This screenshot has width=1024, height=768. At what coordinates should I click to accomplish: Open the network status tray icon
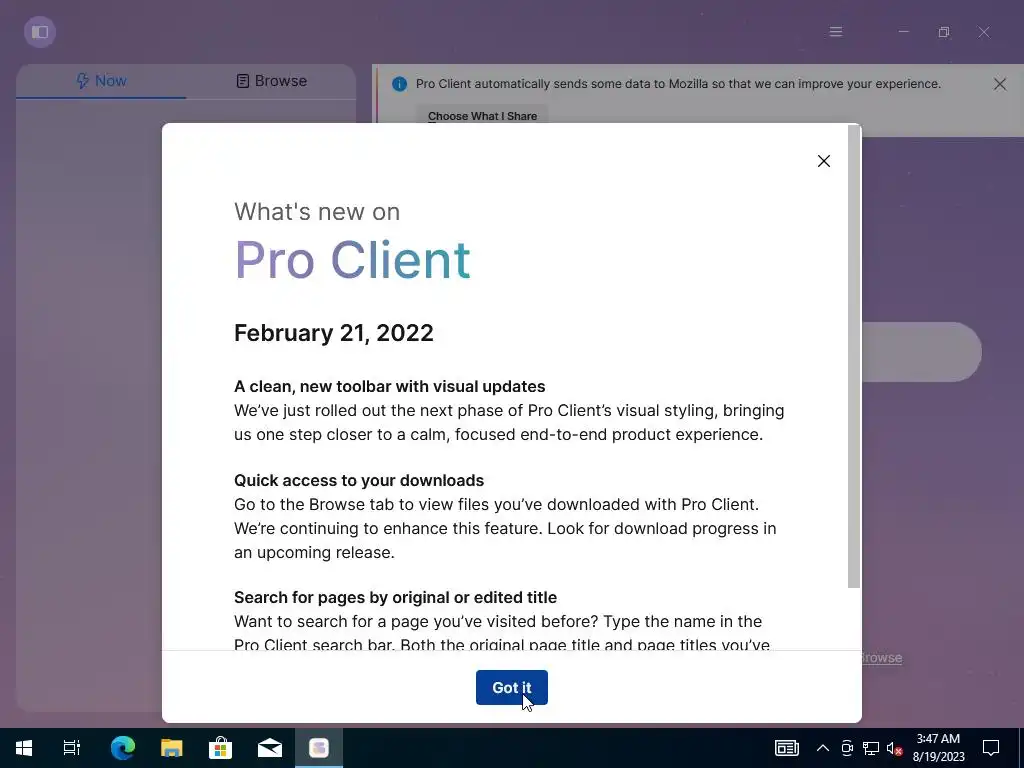871,748
